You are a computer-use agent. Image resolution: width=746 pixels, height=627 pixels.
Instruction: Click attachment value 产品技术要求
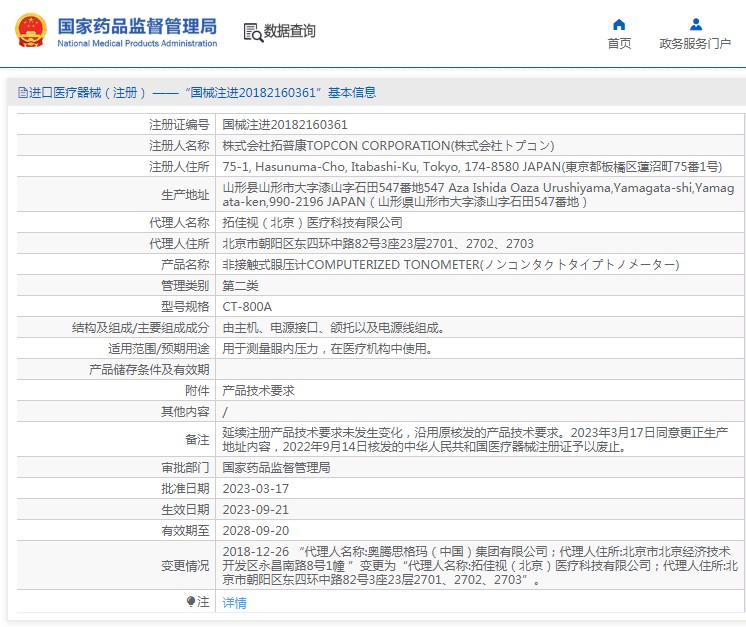tap(258, 391)
